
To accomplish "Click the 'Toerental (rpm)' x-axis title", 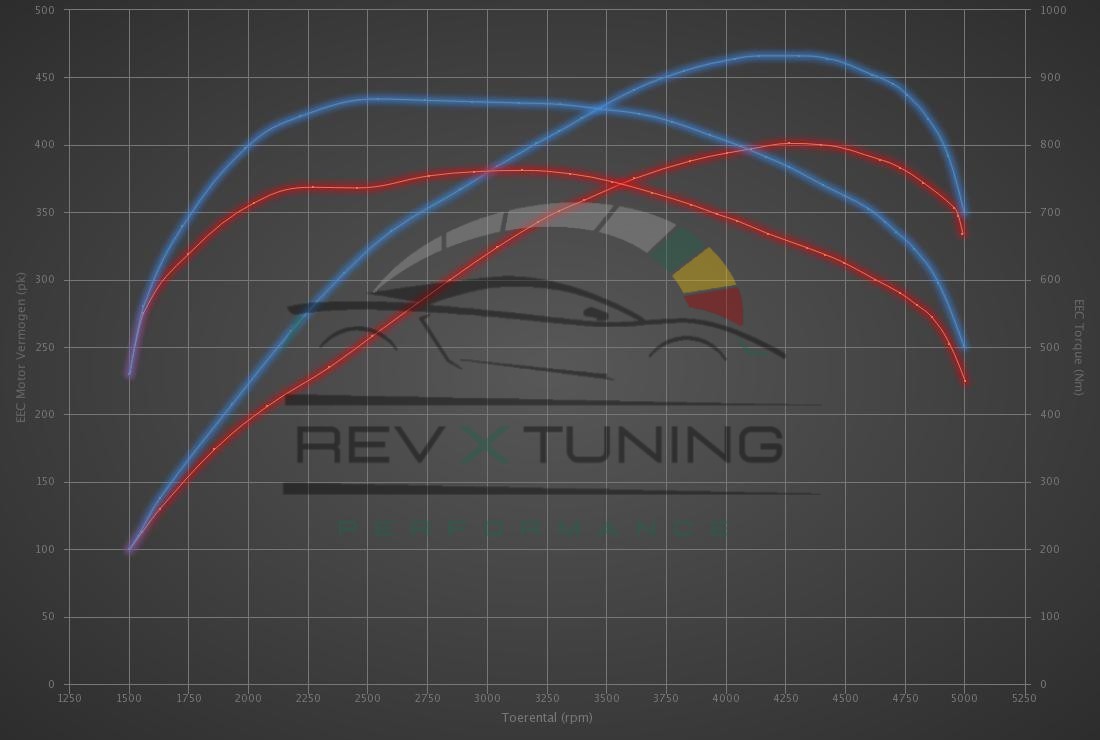I will click(x=547, y=718).
